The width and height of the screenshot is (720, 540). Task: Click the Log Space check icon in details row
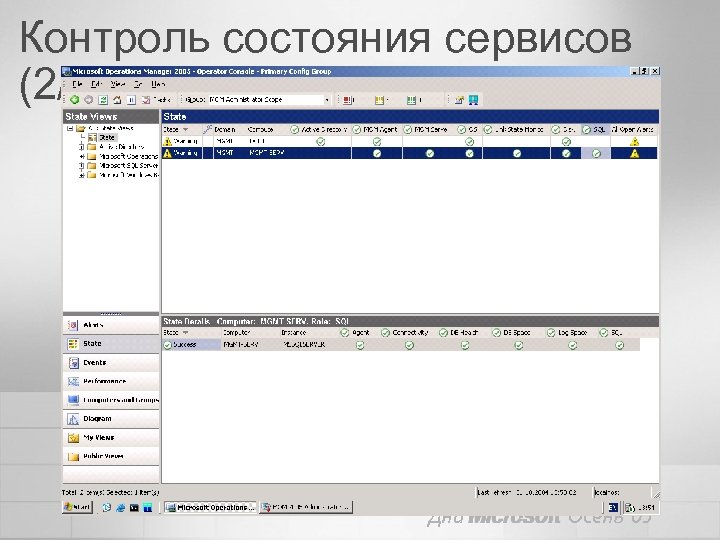[572, 345]
